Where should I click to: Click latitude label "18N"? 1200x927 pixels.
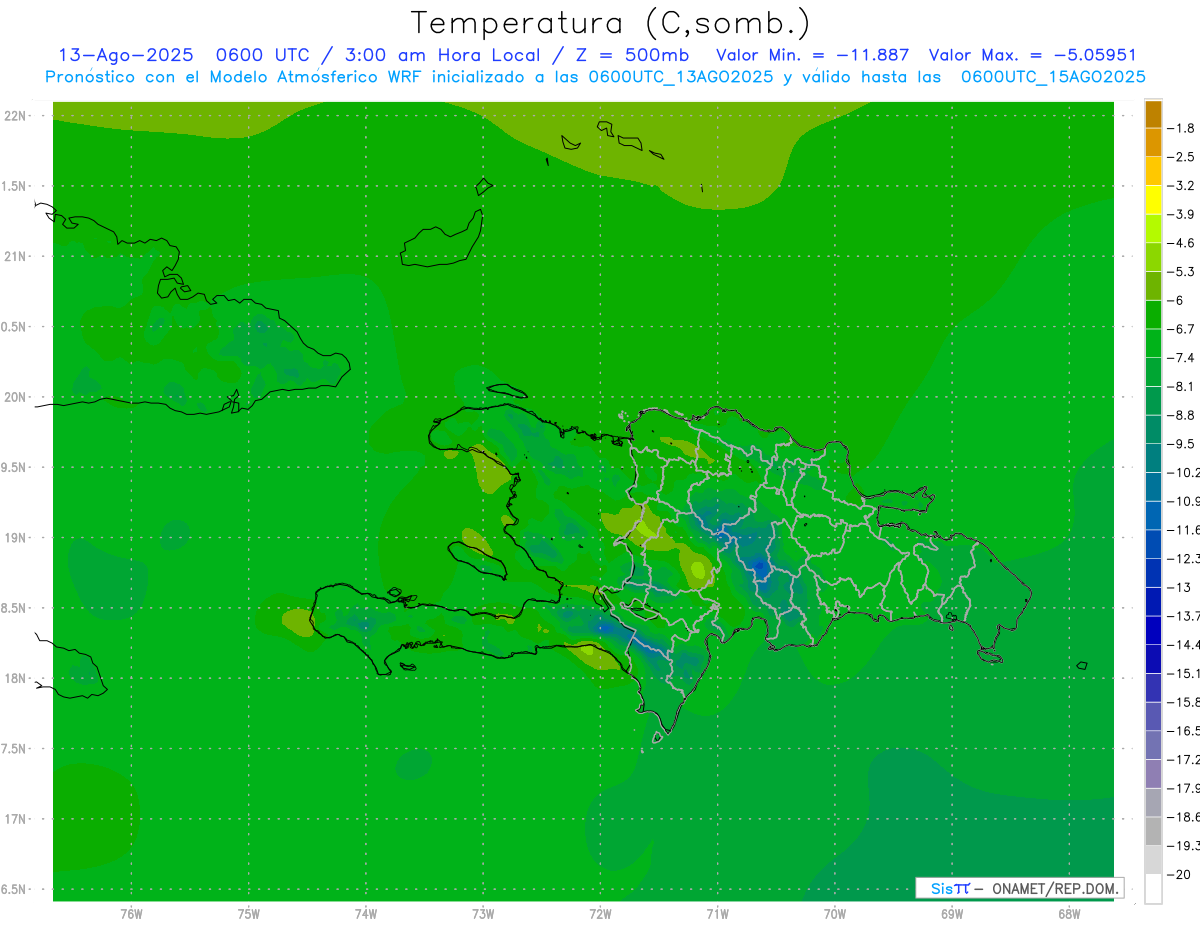coord(15,679)
